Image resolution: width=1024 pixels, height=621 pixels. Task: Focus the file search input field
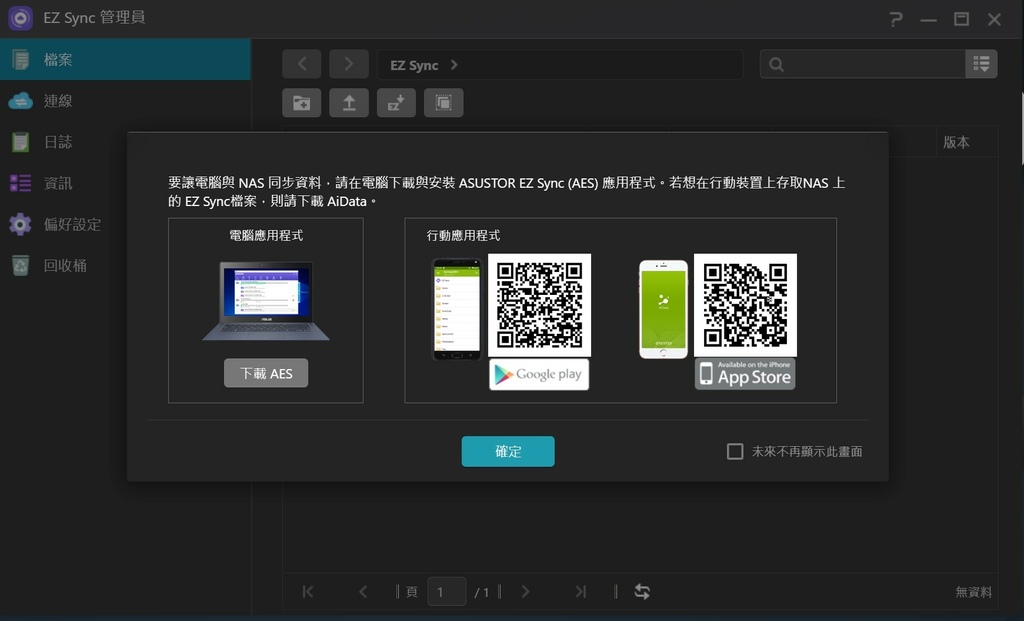(x=863, y=64)
